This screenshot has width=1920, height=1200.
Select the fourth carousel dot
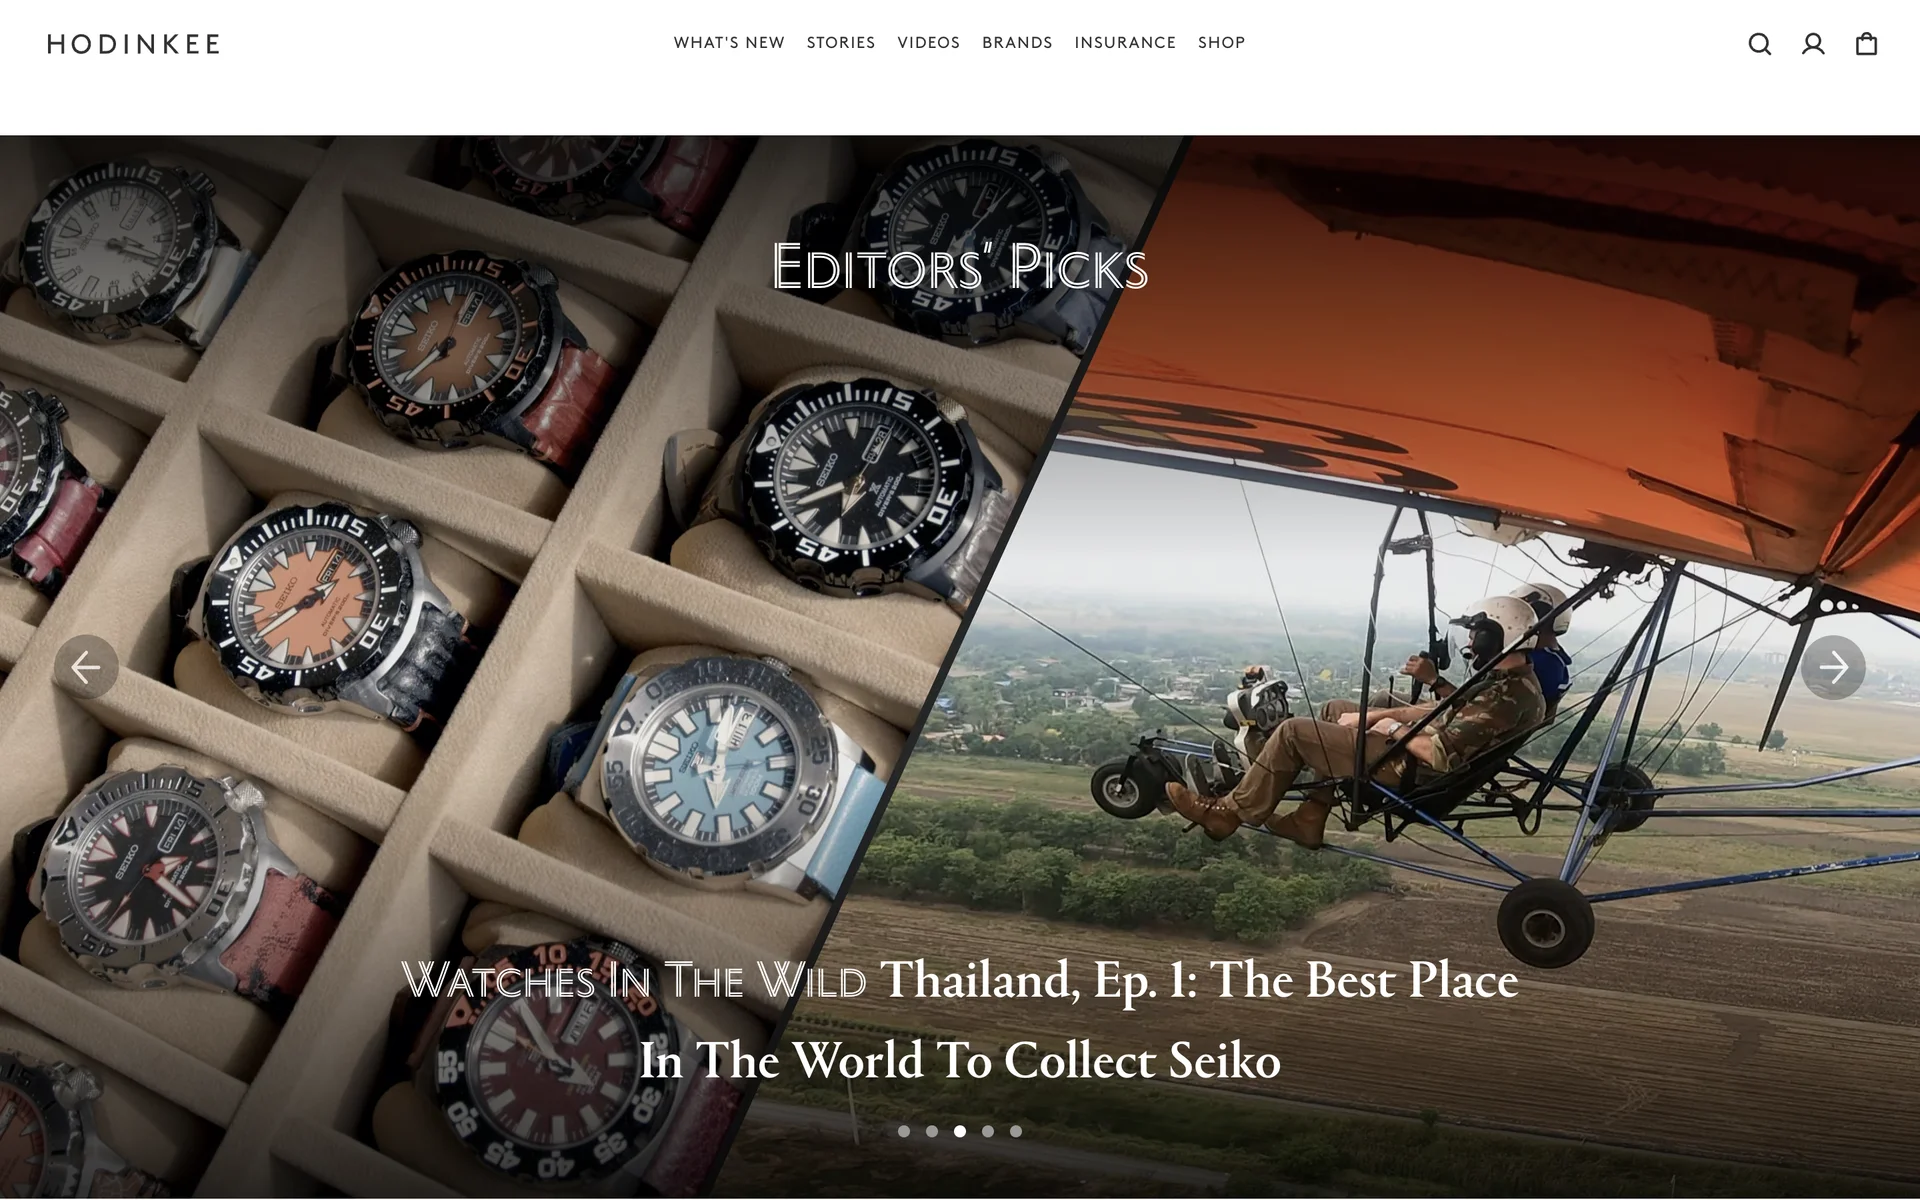988,1131
